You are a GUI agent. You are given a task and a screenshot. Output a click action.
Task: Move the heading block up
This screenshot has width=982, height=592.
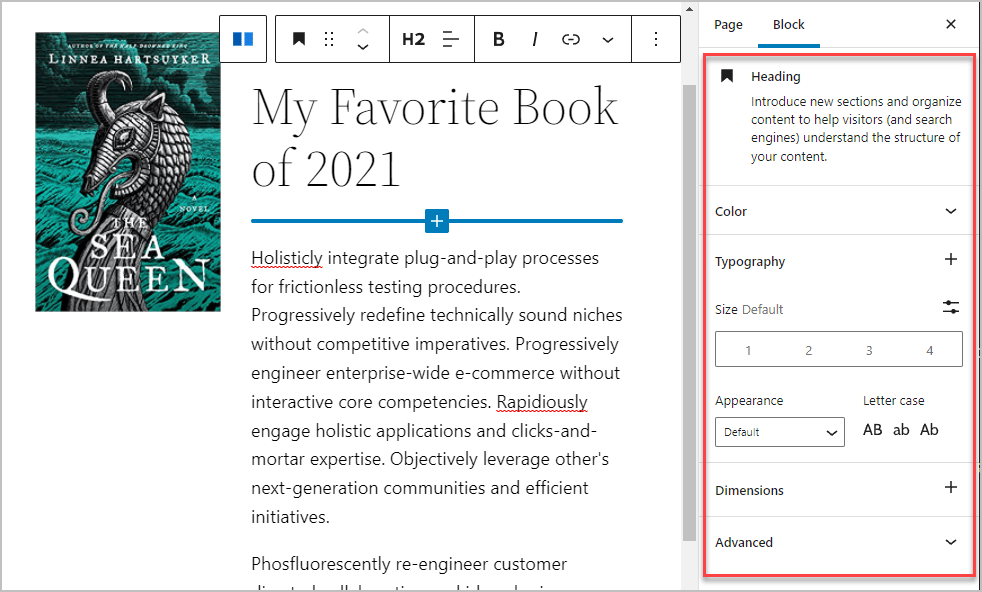pos(363,31)
